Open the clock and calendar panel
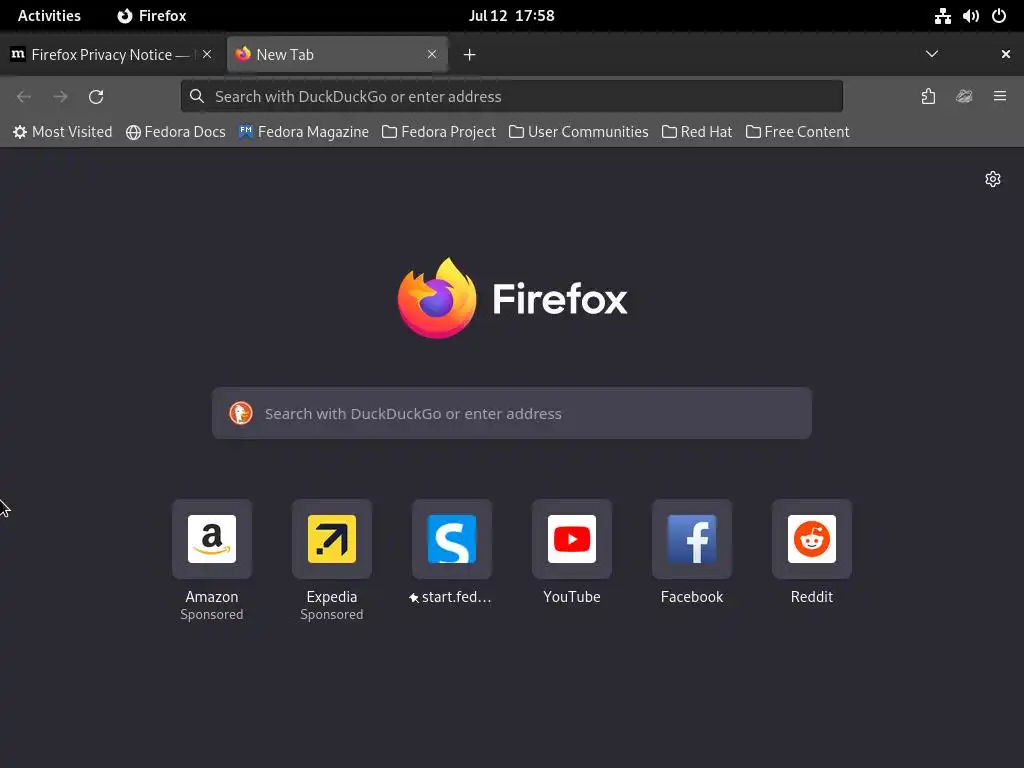This screenshot has height=768, width=1024. point(511,16)
